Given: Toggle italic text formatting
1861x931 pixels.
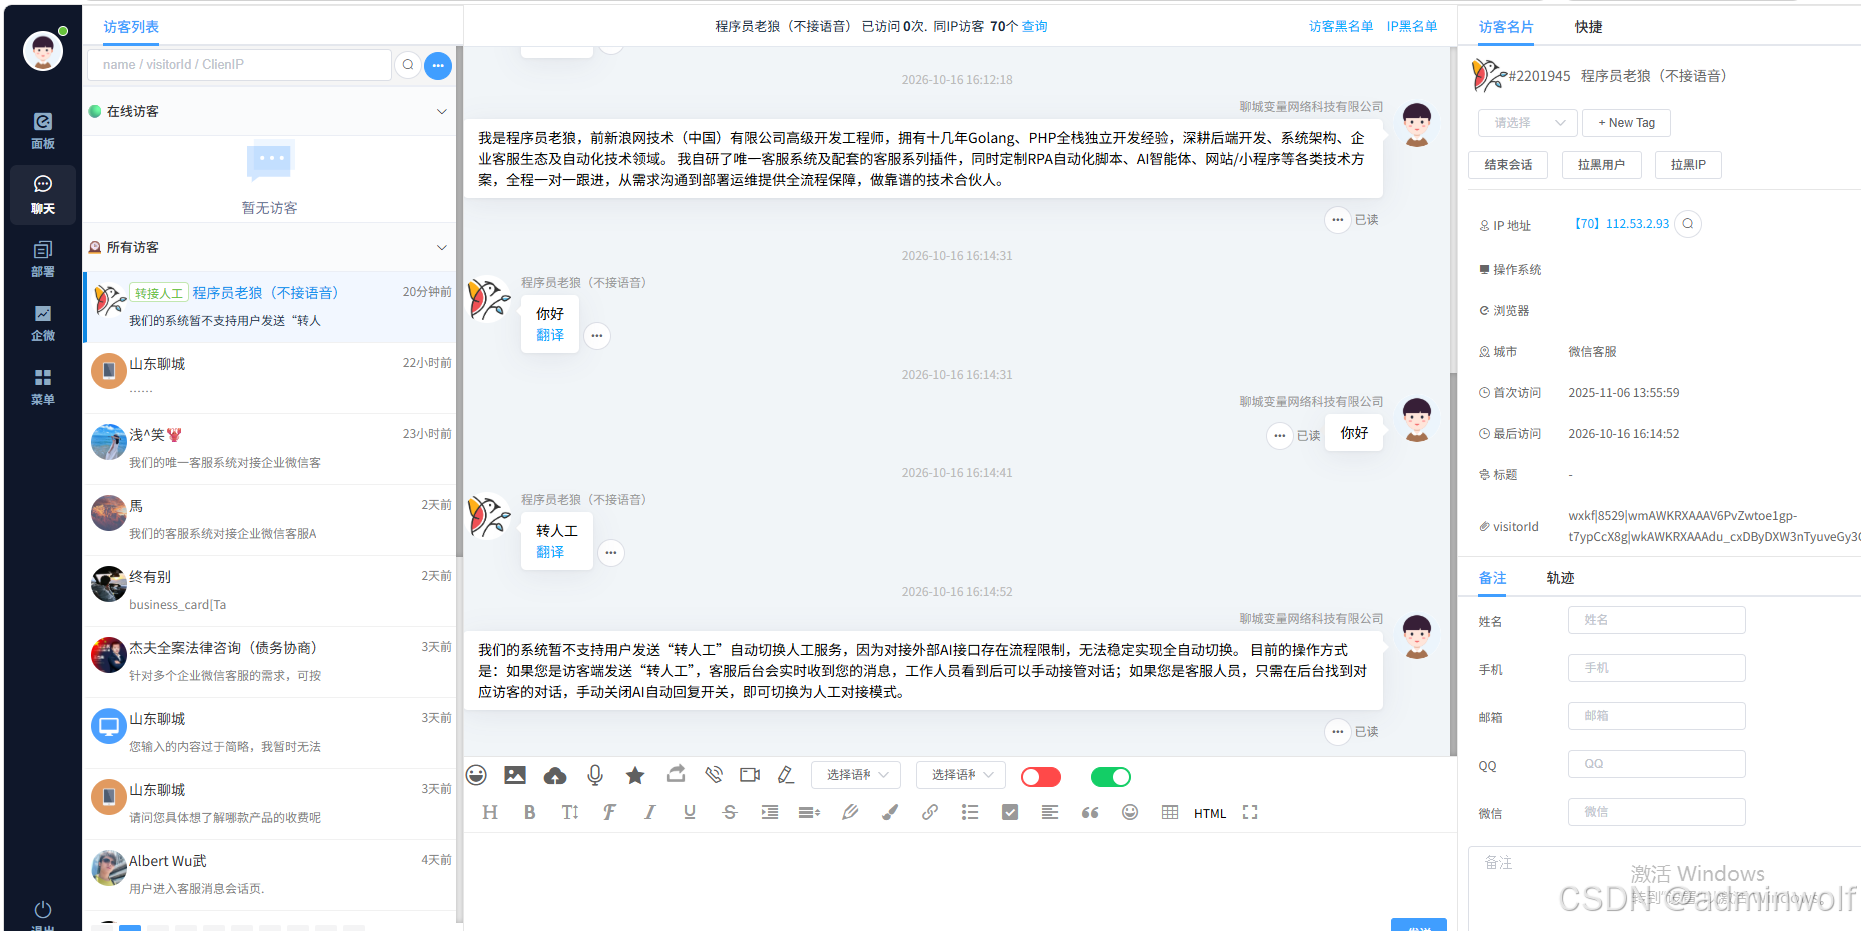Looking at the screenshot, I should click(x=650, y=813).
